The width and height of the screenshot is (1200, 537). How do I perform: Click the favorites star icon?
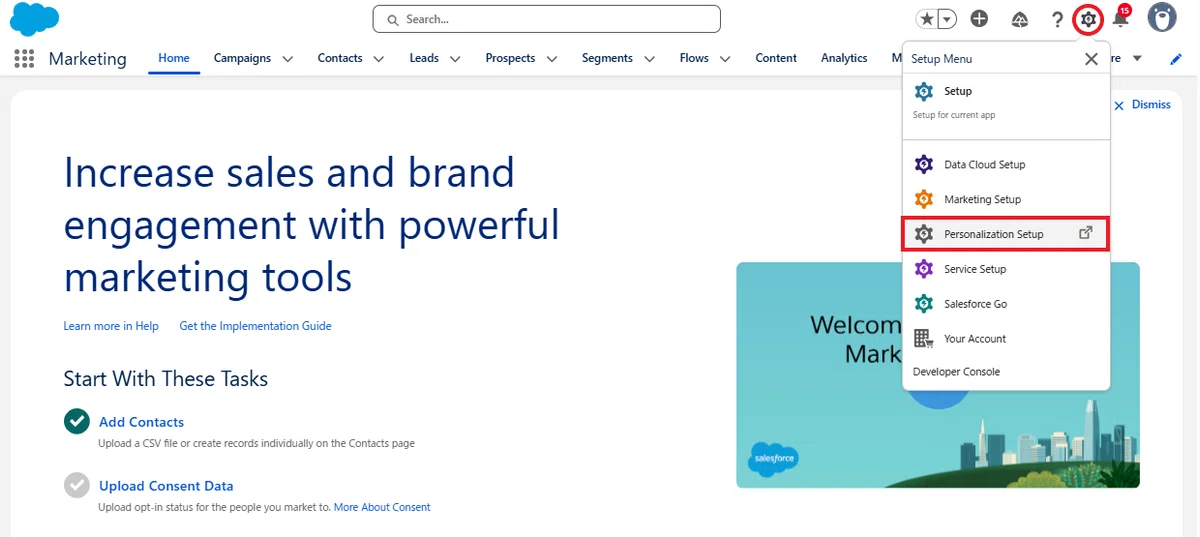click(927, 19)
